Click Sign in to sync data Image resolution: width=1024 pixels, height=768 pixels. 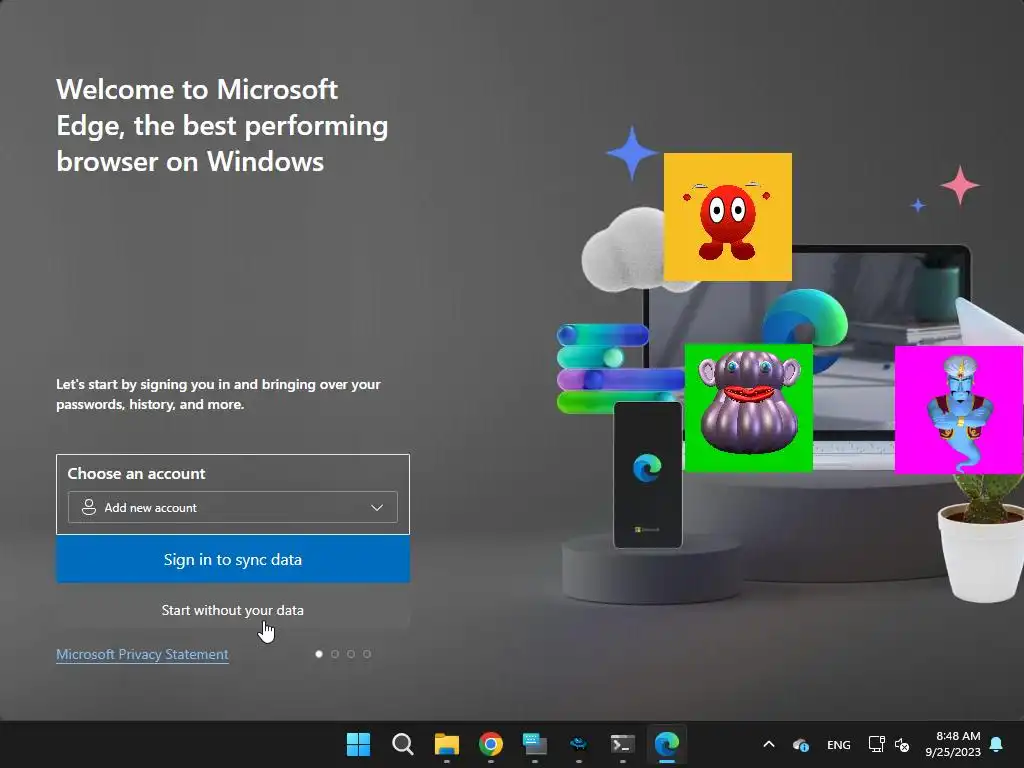(x=233, y=560)
